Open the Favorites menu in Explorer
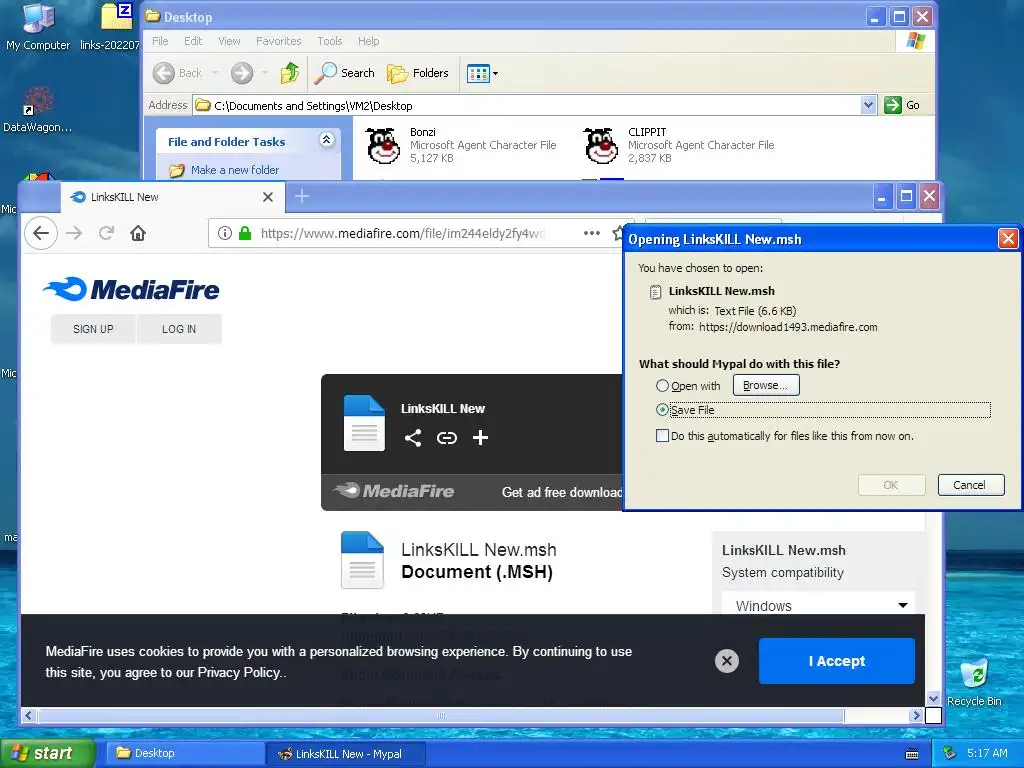1024x768 pixels. pos(279,41)
